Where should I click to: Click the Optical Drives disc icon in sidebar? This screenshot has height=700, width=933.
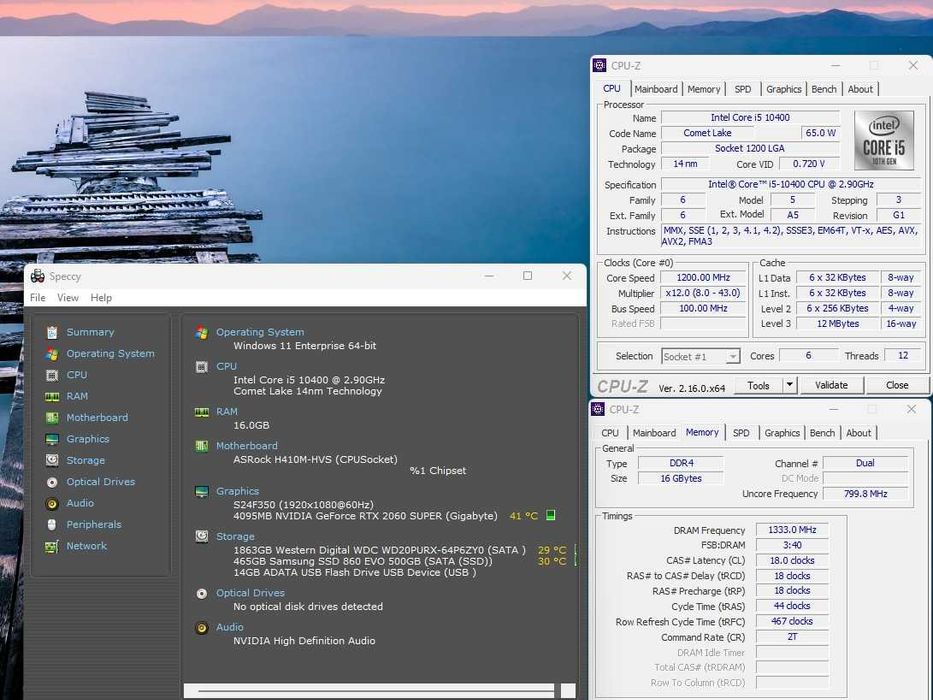(x=52, y=482)
